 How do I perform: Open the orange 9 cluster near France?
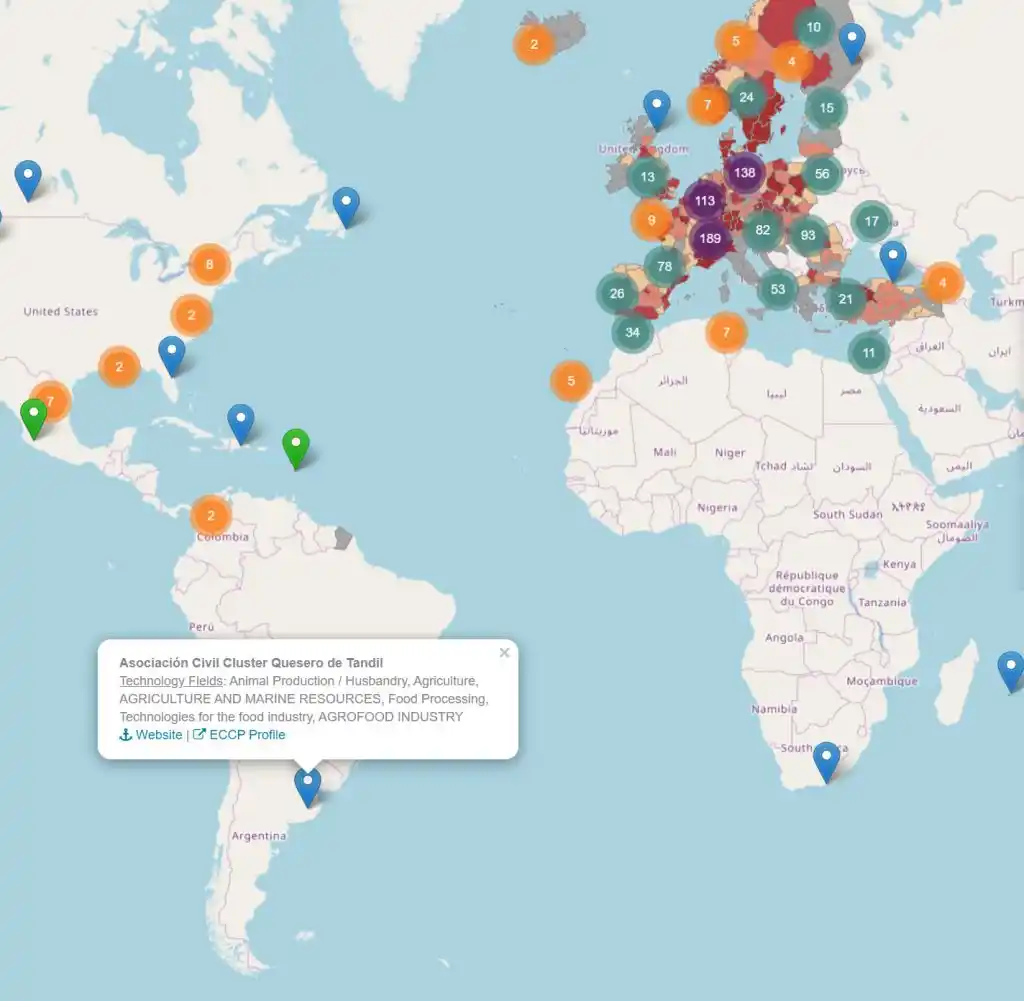(652, 220)
